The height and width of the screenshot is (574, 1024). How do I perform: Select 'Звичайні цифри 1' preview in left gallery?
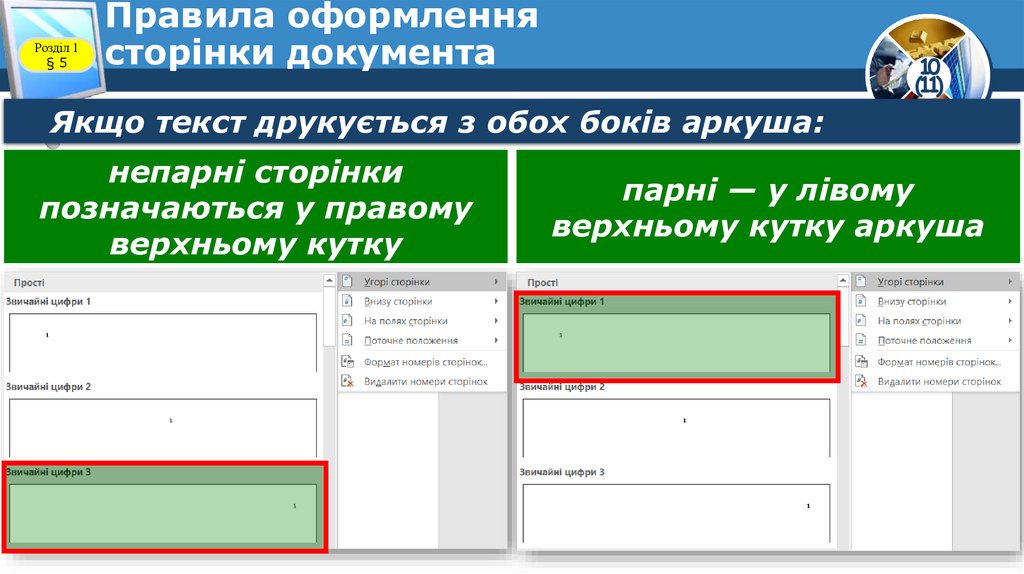tap(163, 342)
